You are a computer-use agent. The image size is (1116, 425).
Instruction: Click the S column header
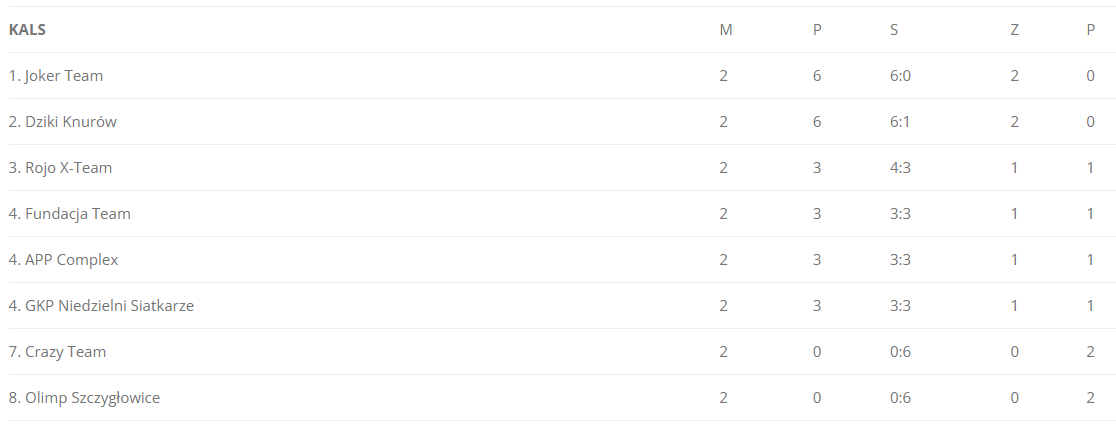tap(894, 30)
